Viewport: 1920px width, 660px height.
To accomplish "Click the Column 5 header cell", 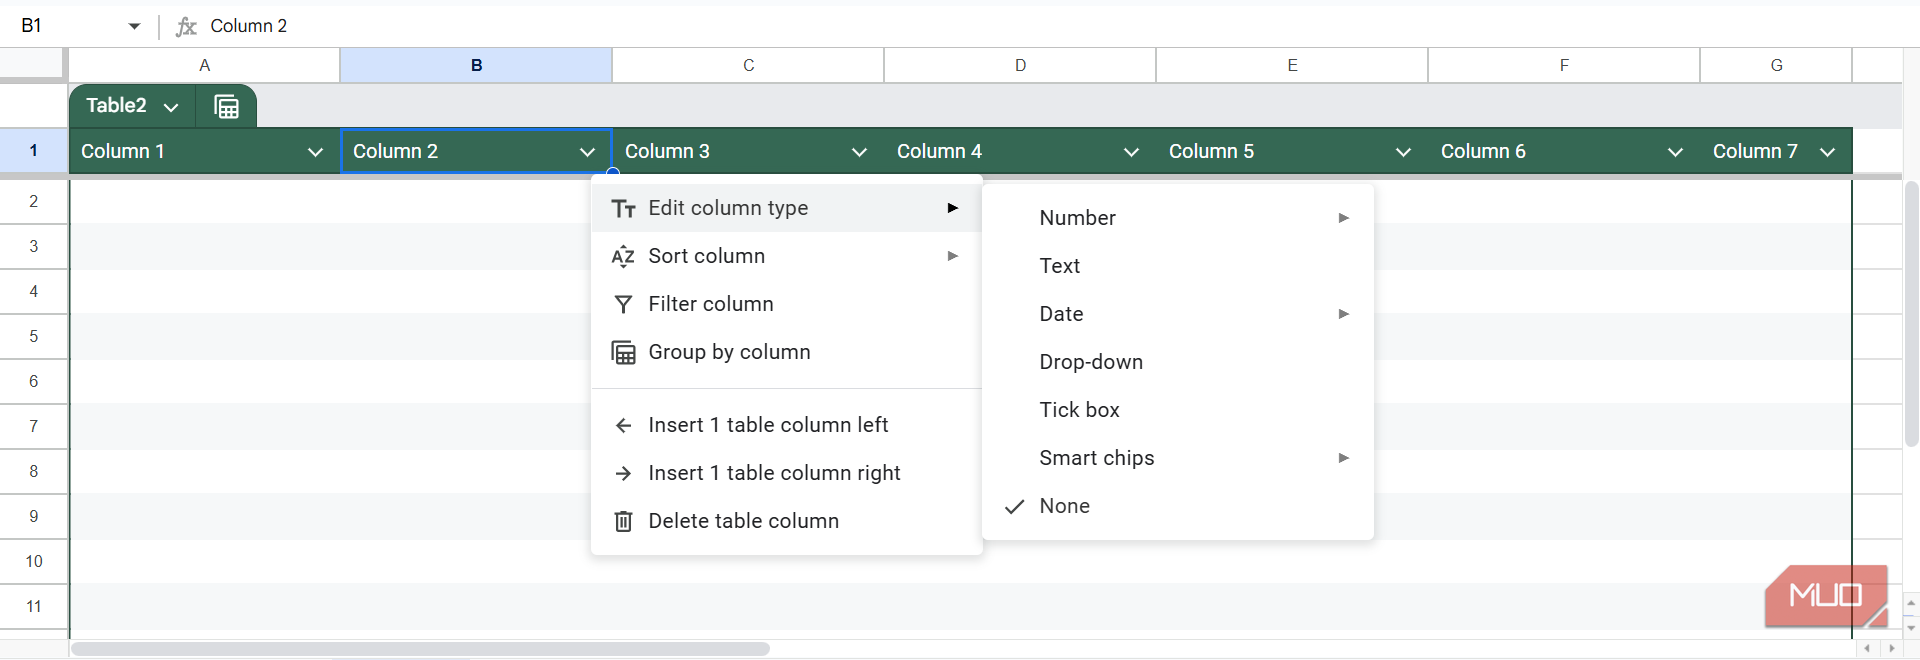I will click(1270, 152).
